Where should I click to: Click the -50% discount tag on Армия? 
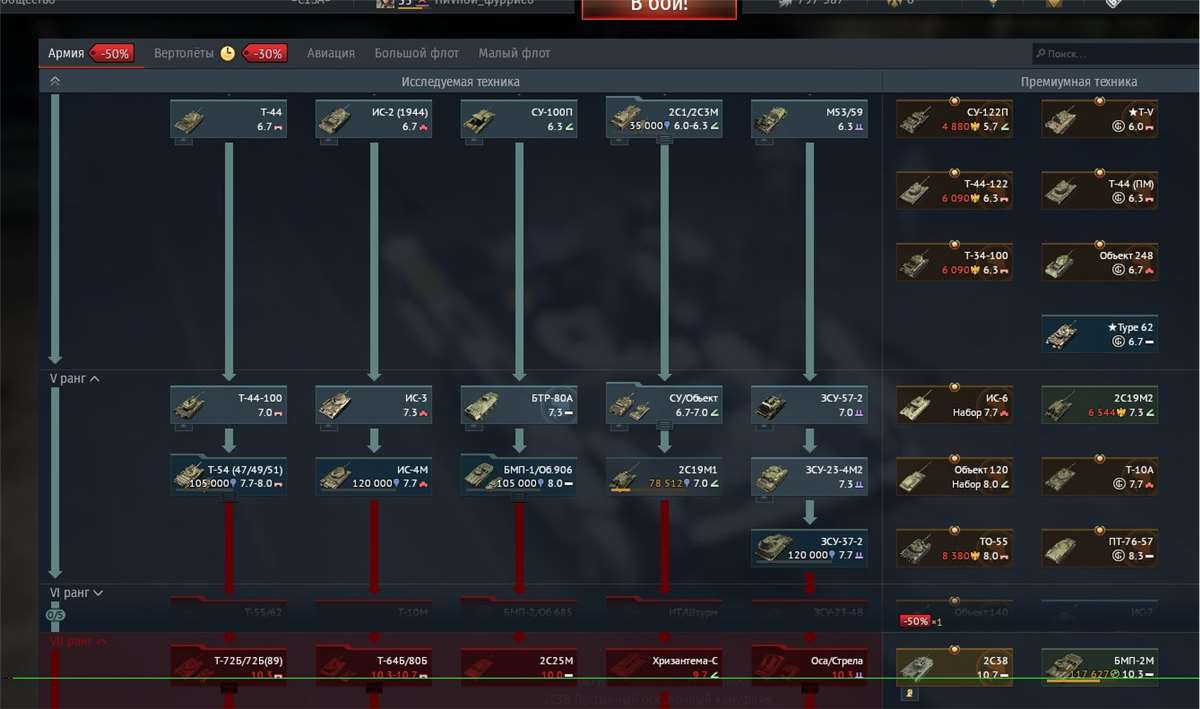click(113, 54)
